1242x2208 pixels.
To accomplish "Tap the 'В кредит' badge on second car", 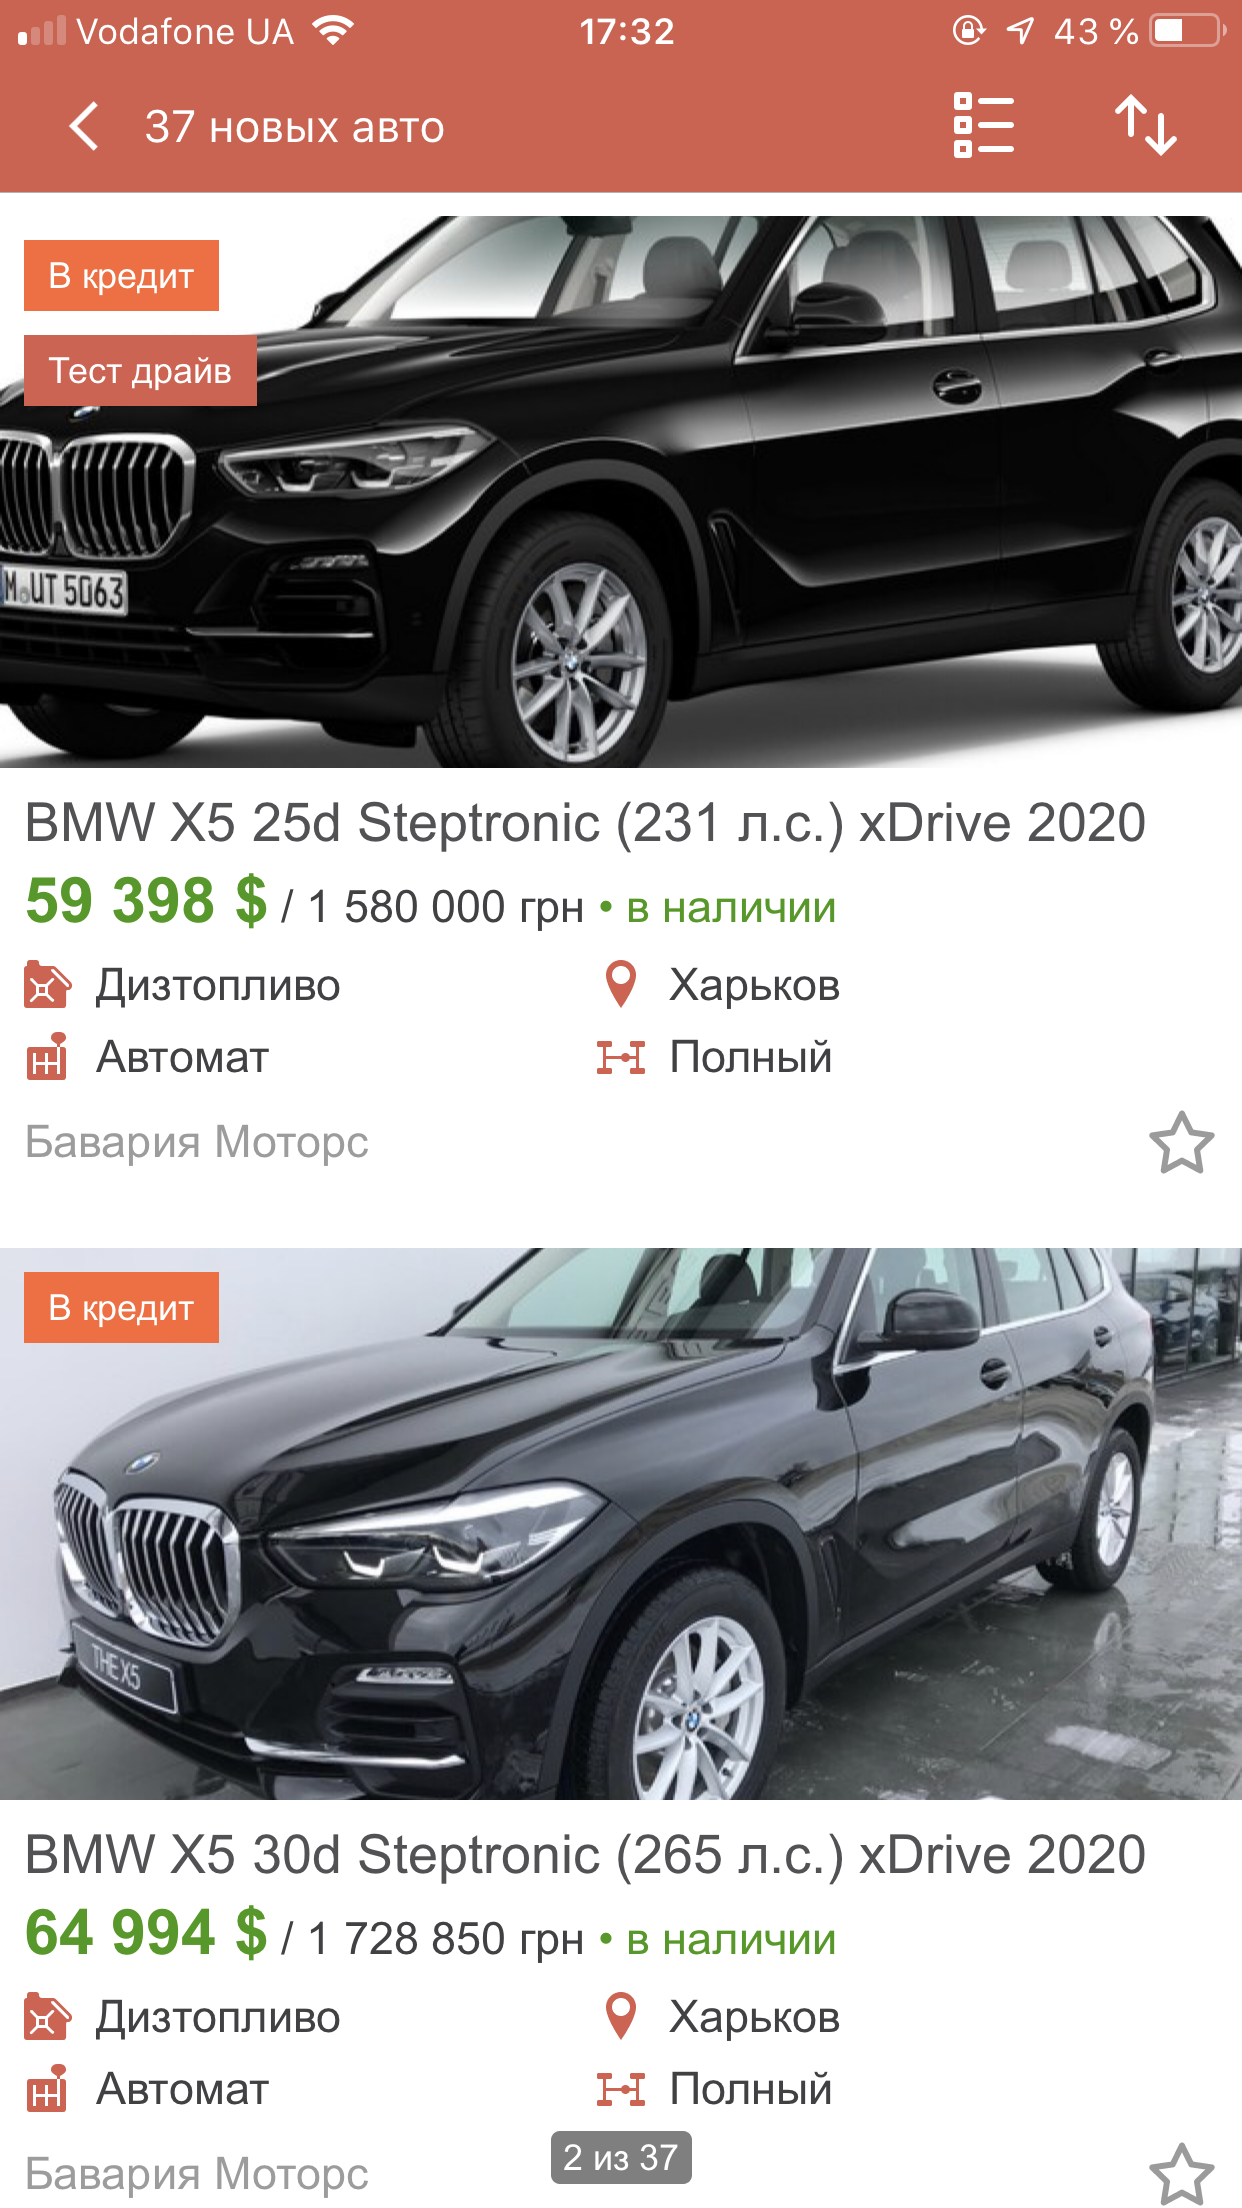I will click(121, 1308).
